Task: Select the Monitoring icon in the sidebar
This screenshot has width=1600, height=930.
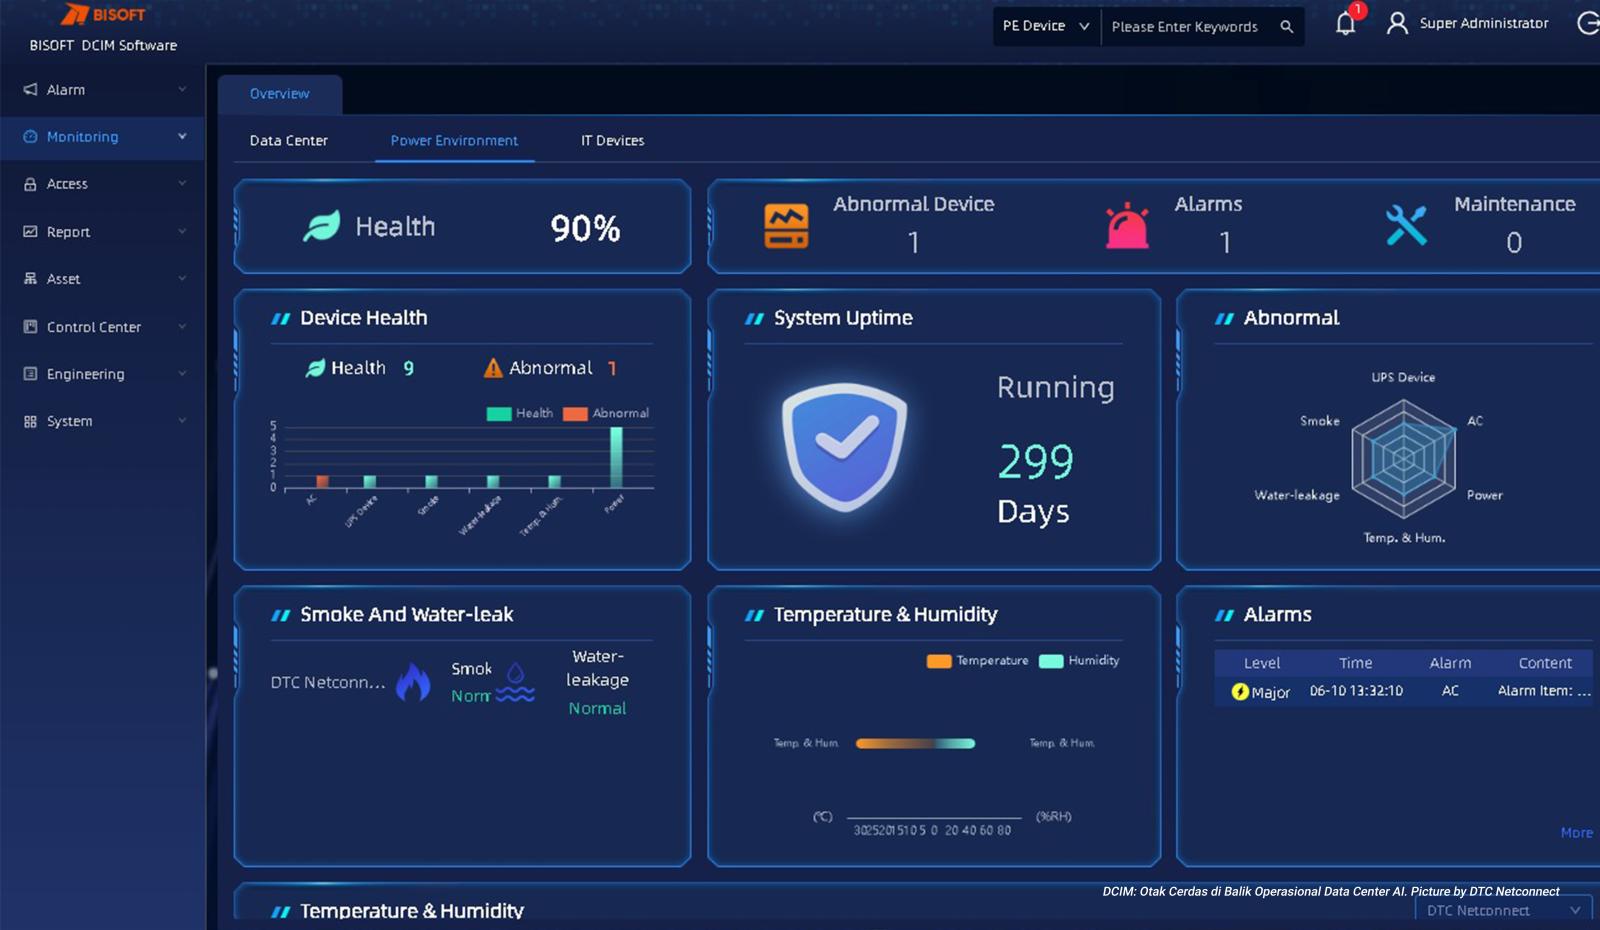Action: (x=32, y=136)
